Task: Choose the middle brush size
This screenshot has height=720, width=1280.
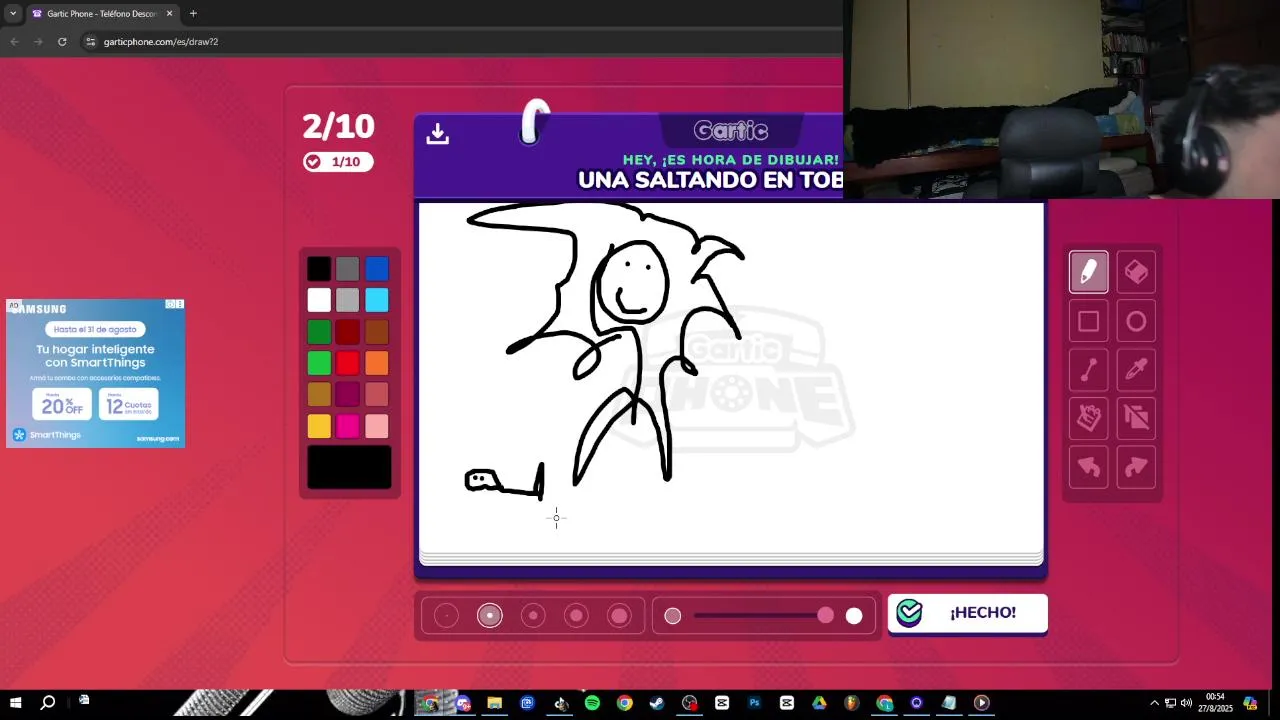Action: [x=533, y=616]
